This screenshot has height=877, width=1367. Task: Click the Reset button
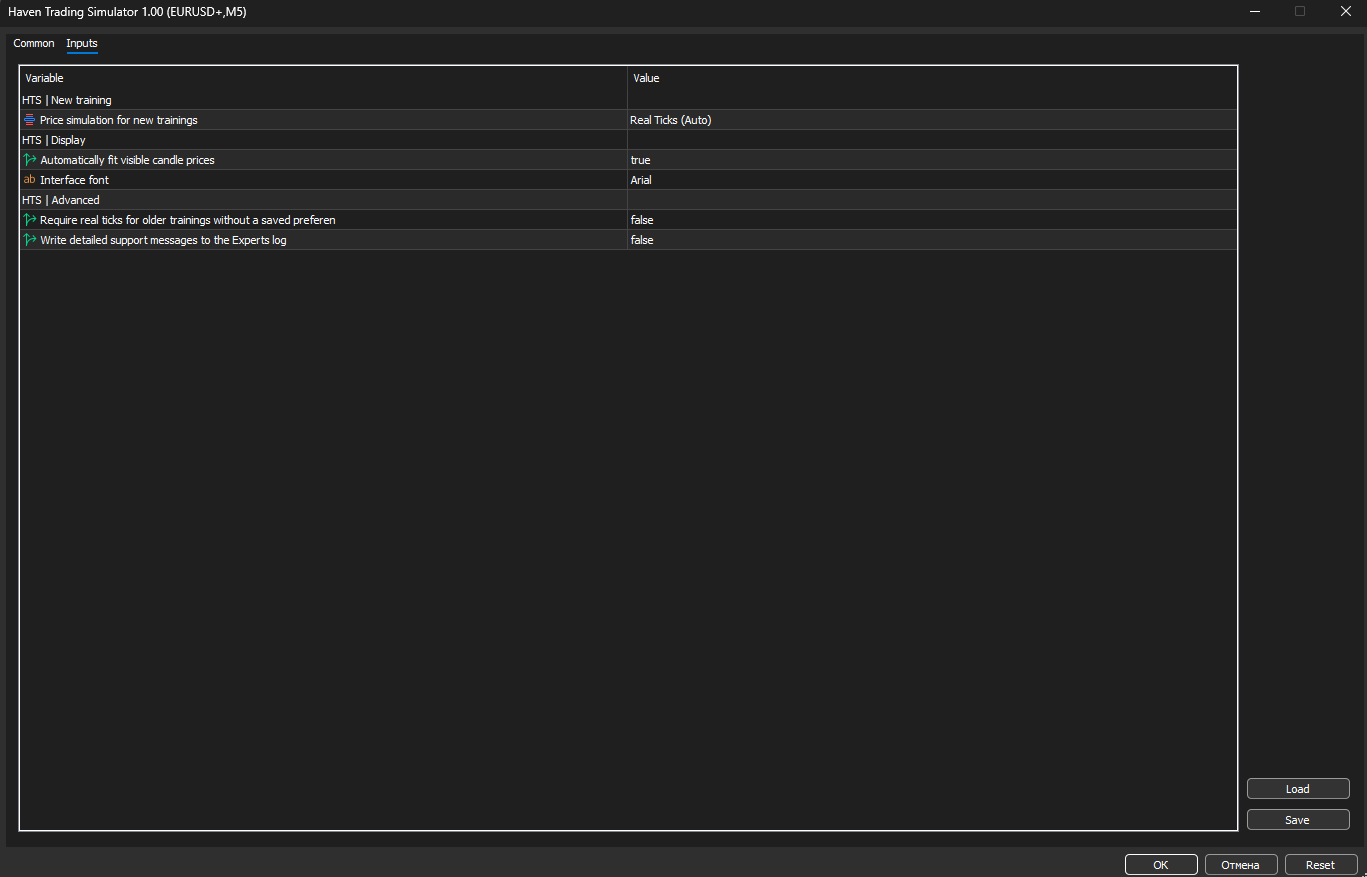click(x=1320, y=865)
